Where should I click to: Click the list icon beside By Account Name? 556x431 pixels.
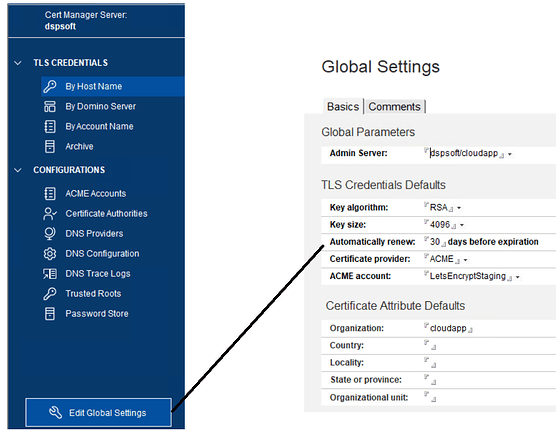[50, 126]
